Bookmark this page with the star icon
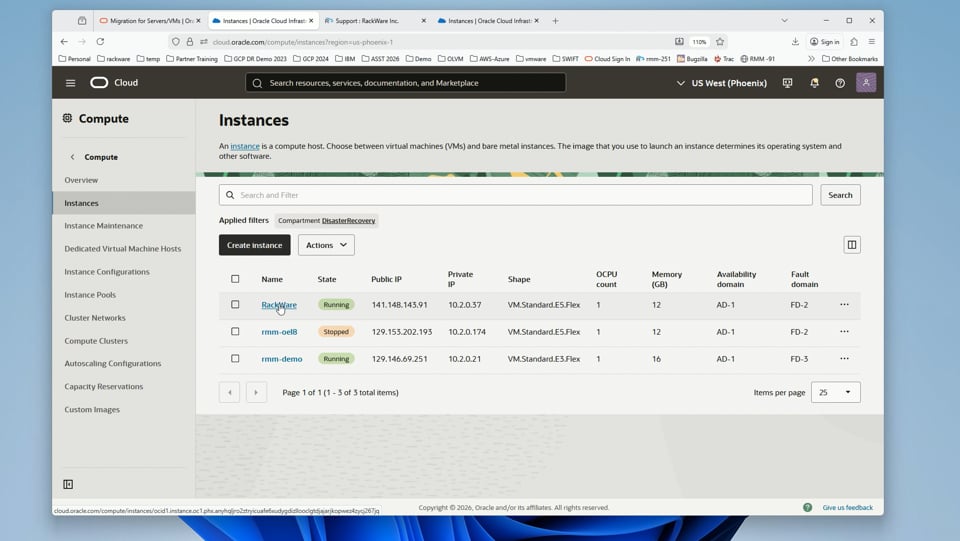Viewport: 960px width, 541px height. pyautogui.click(x=720, y=42)
